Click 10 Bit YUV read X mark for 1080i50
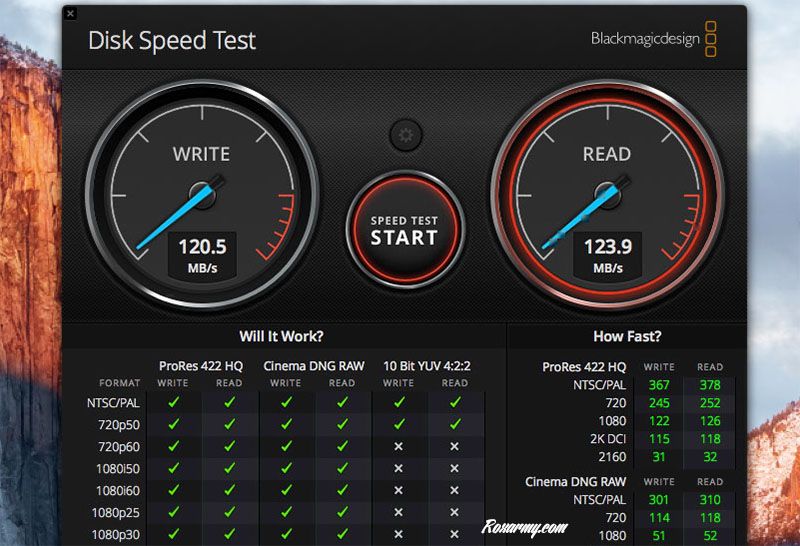Screen dimensions: 800x546 (454, 468)
